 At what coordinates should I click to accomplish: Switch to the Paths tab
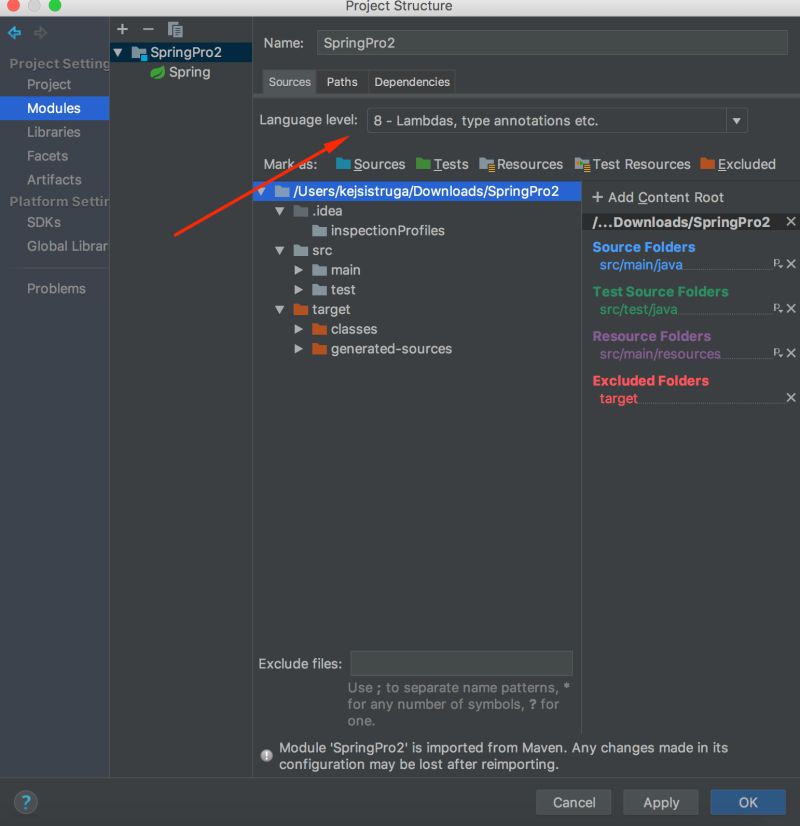[342, 82]
